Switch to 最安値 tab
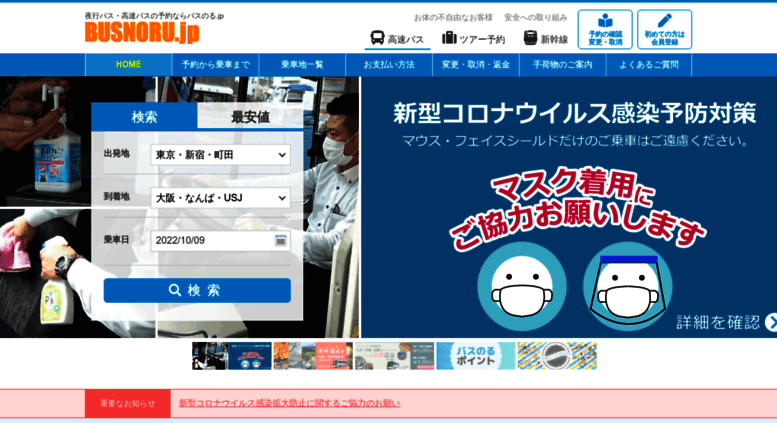 (x=250, y=117)
